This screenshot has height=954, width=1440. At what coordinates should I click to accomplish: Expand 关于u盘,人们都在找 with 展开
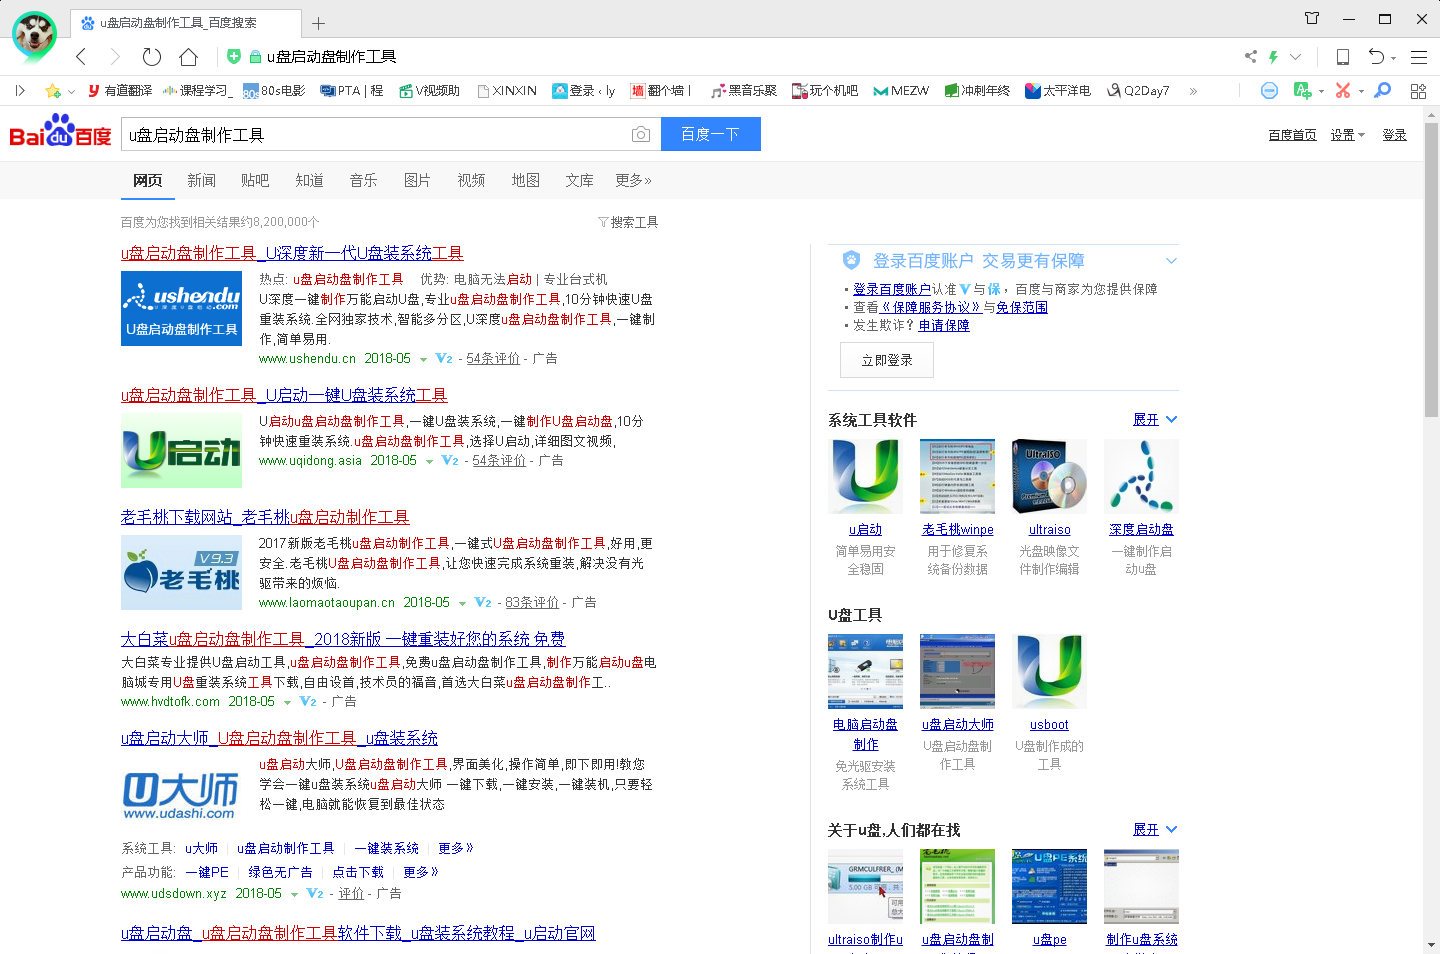click(x=1155, y=830)
